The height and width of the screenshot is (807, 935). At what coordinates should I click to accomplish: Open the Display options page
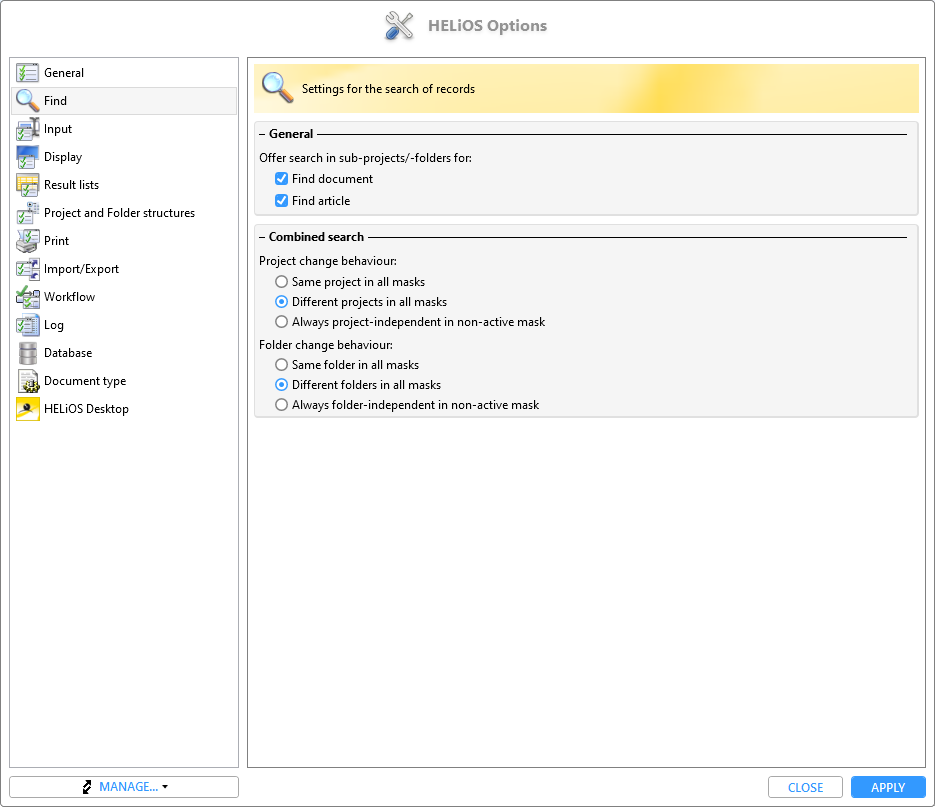click(124, 157)
